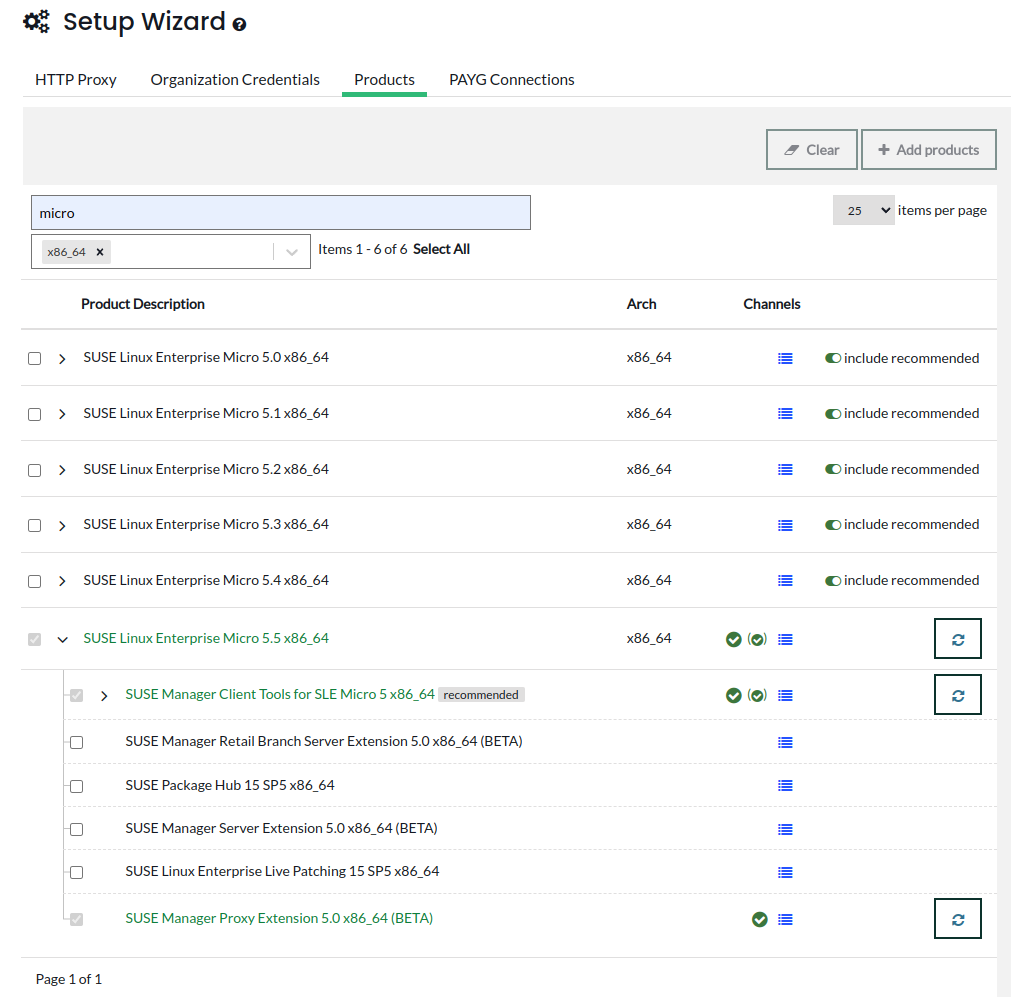Toggle include recommended for Micro 5.4

tap(832, 580)
